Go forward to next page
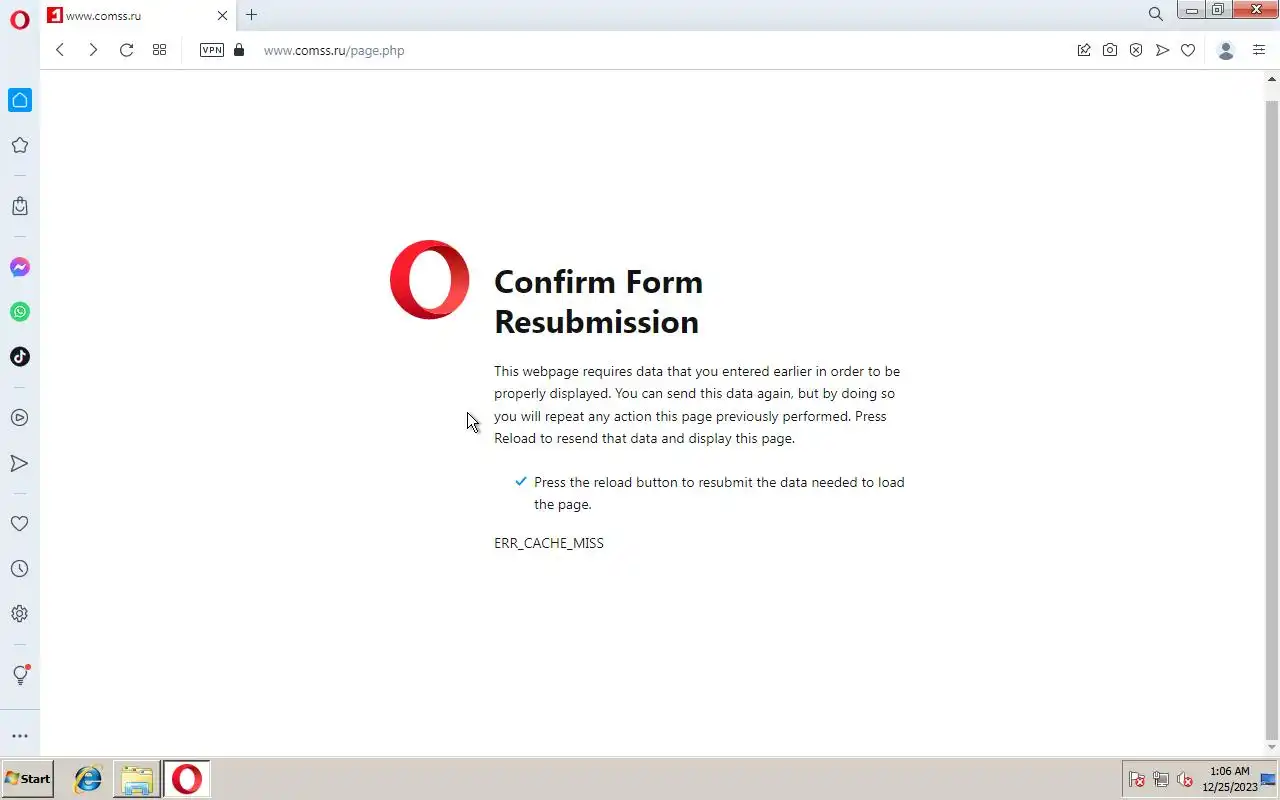The height and width of the screenshot is (800, 1280). 93,50
